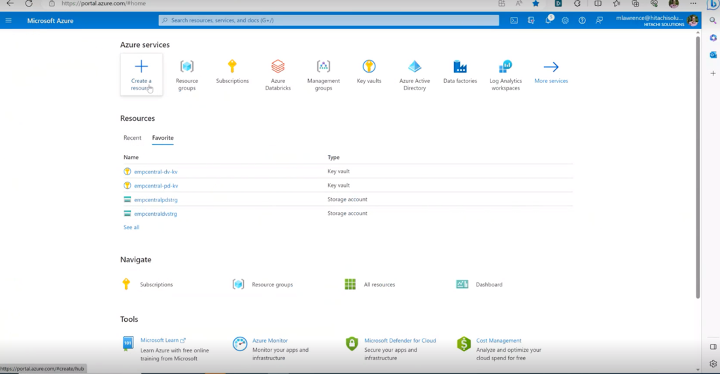Open Edge sidebar search icon
720x374 pixels.
click(713, 21)
